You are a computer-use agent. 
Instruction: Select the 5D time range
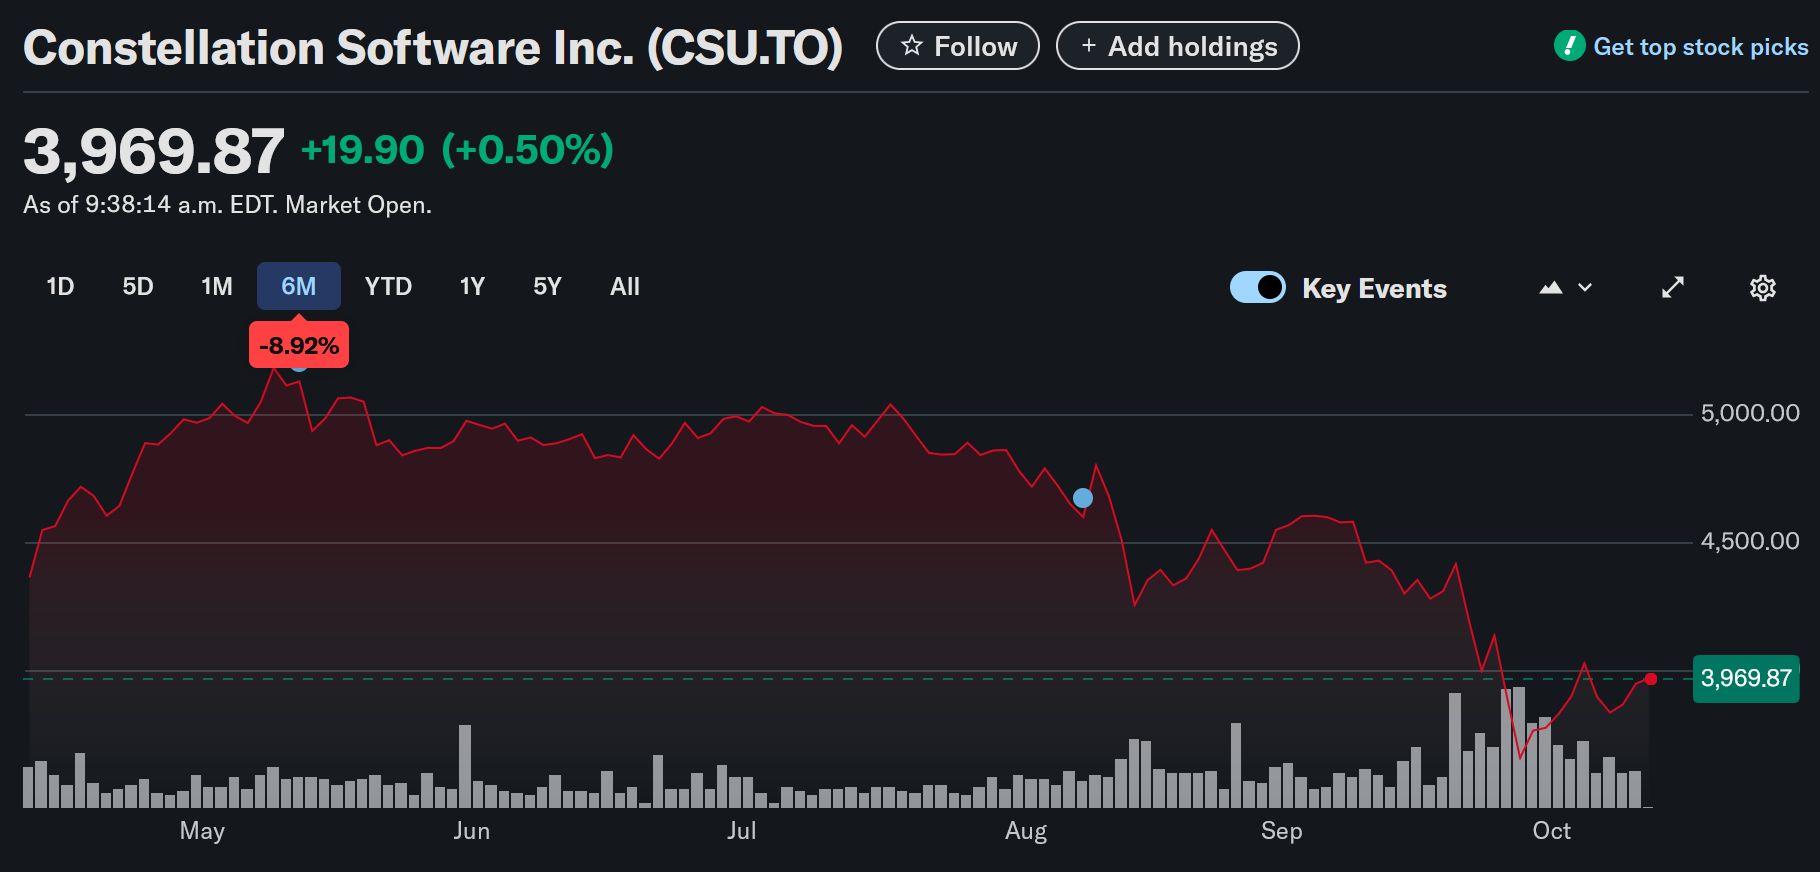138,287
